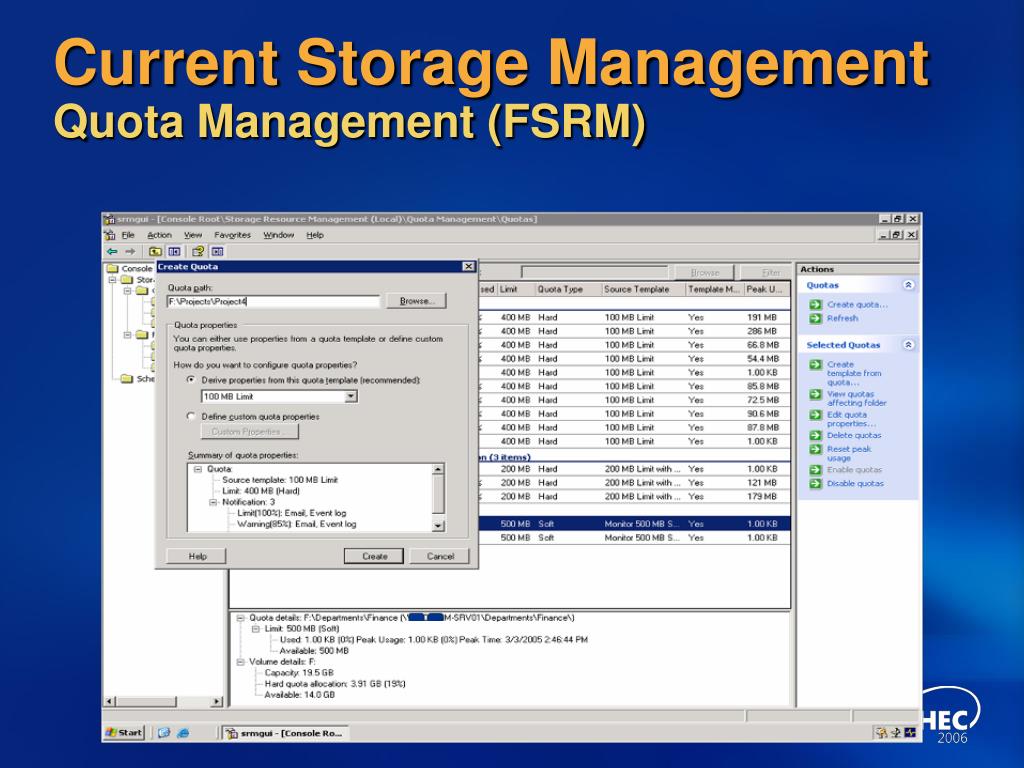Collapse the Quota node in summary tree
The image size is (1024, 768).
coord(197,470)
